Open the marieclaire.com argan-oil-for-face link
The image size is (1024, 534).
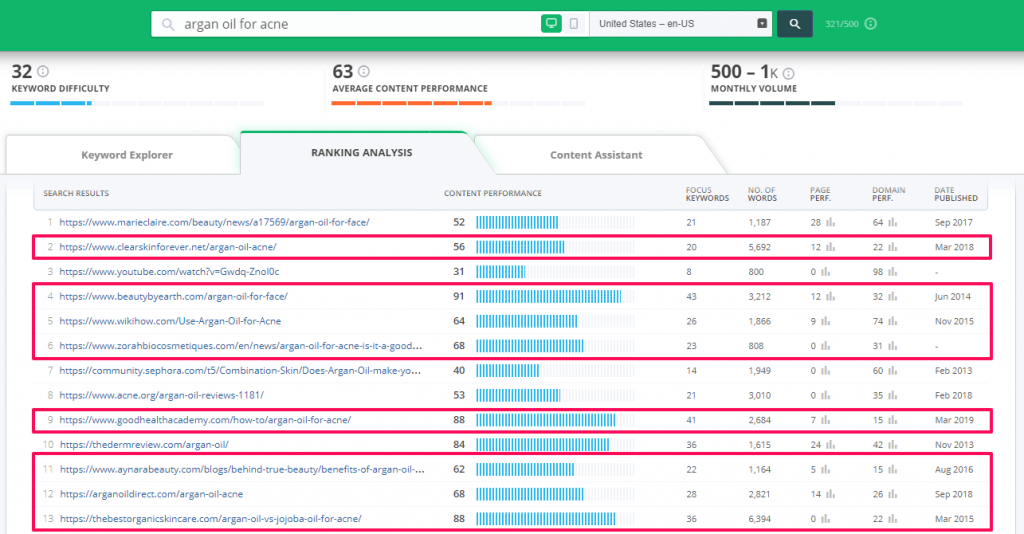[214, 223]
